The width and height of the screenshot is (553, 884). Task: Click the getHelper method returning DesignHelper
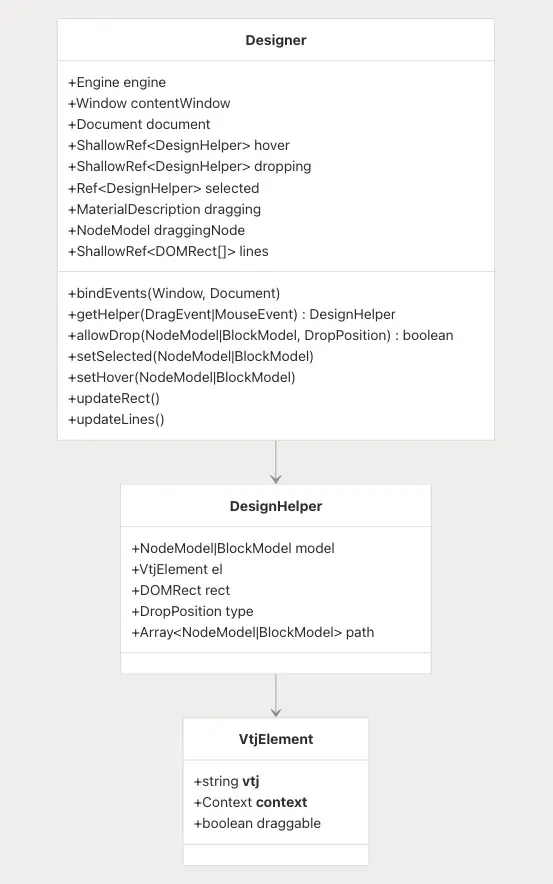pos(232,314)
